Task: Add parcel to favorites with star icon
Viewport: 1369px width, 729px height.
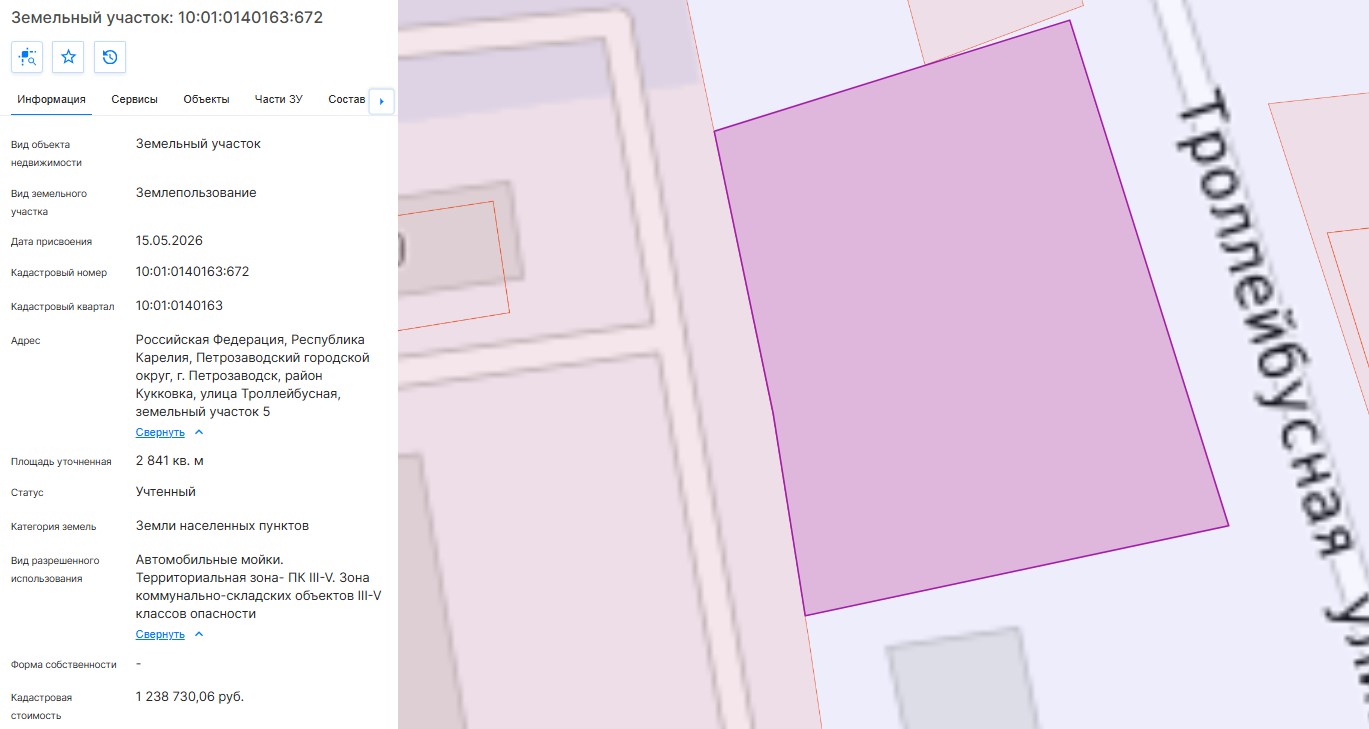Action: (x=69, y=57)
